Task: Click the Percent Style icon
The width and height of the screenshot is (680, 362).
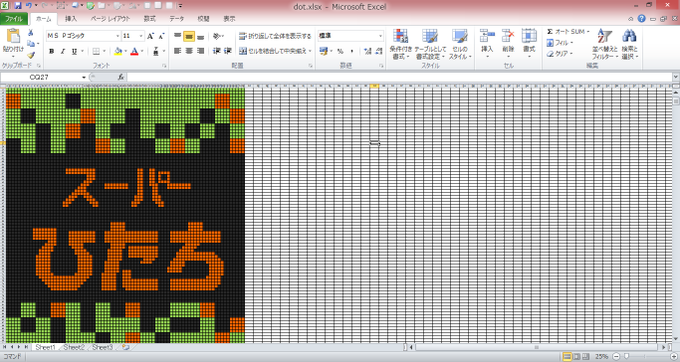Action: point(340,51)
